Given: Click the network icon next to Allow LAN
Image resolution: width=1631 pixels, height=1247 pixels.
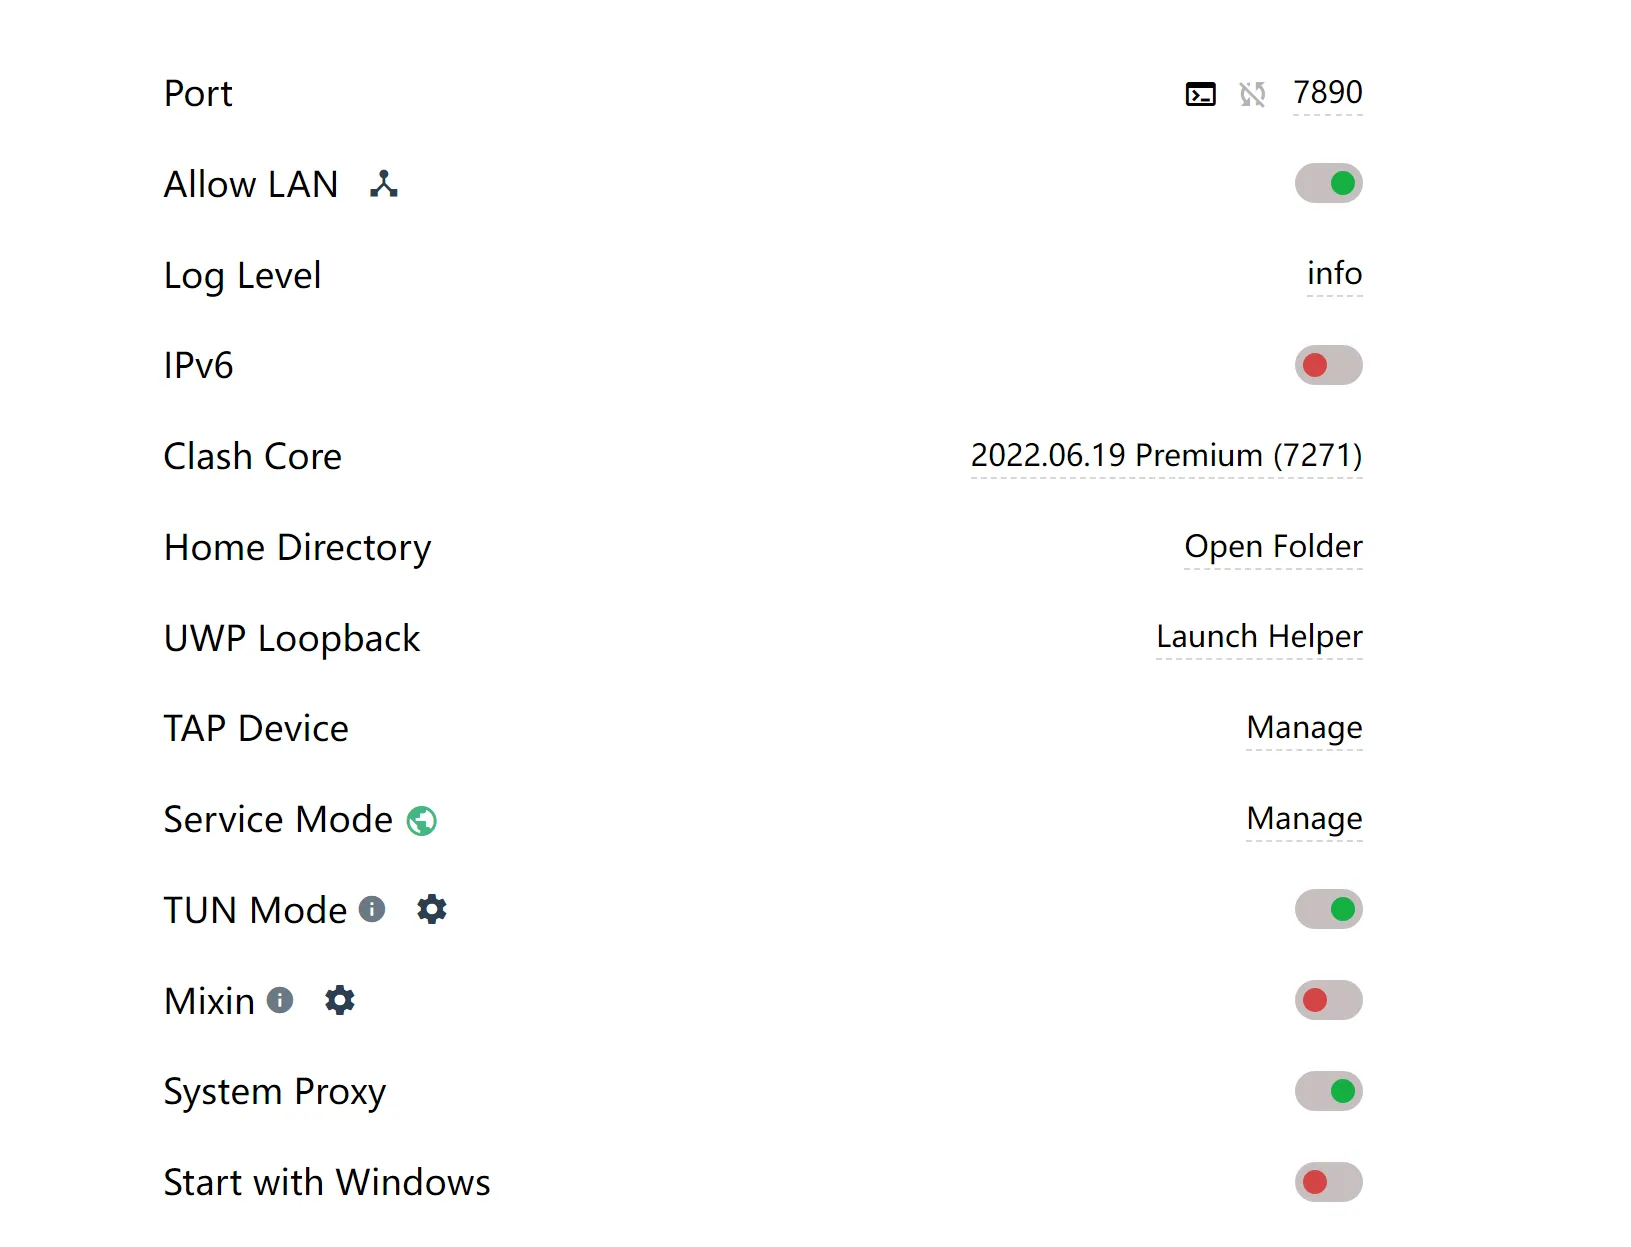Looking at the screenshot, I should (x=384, y=184).
